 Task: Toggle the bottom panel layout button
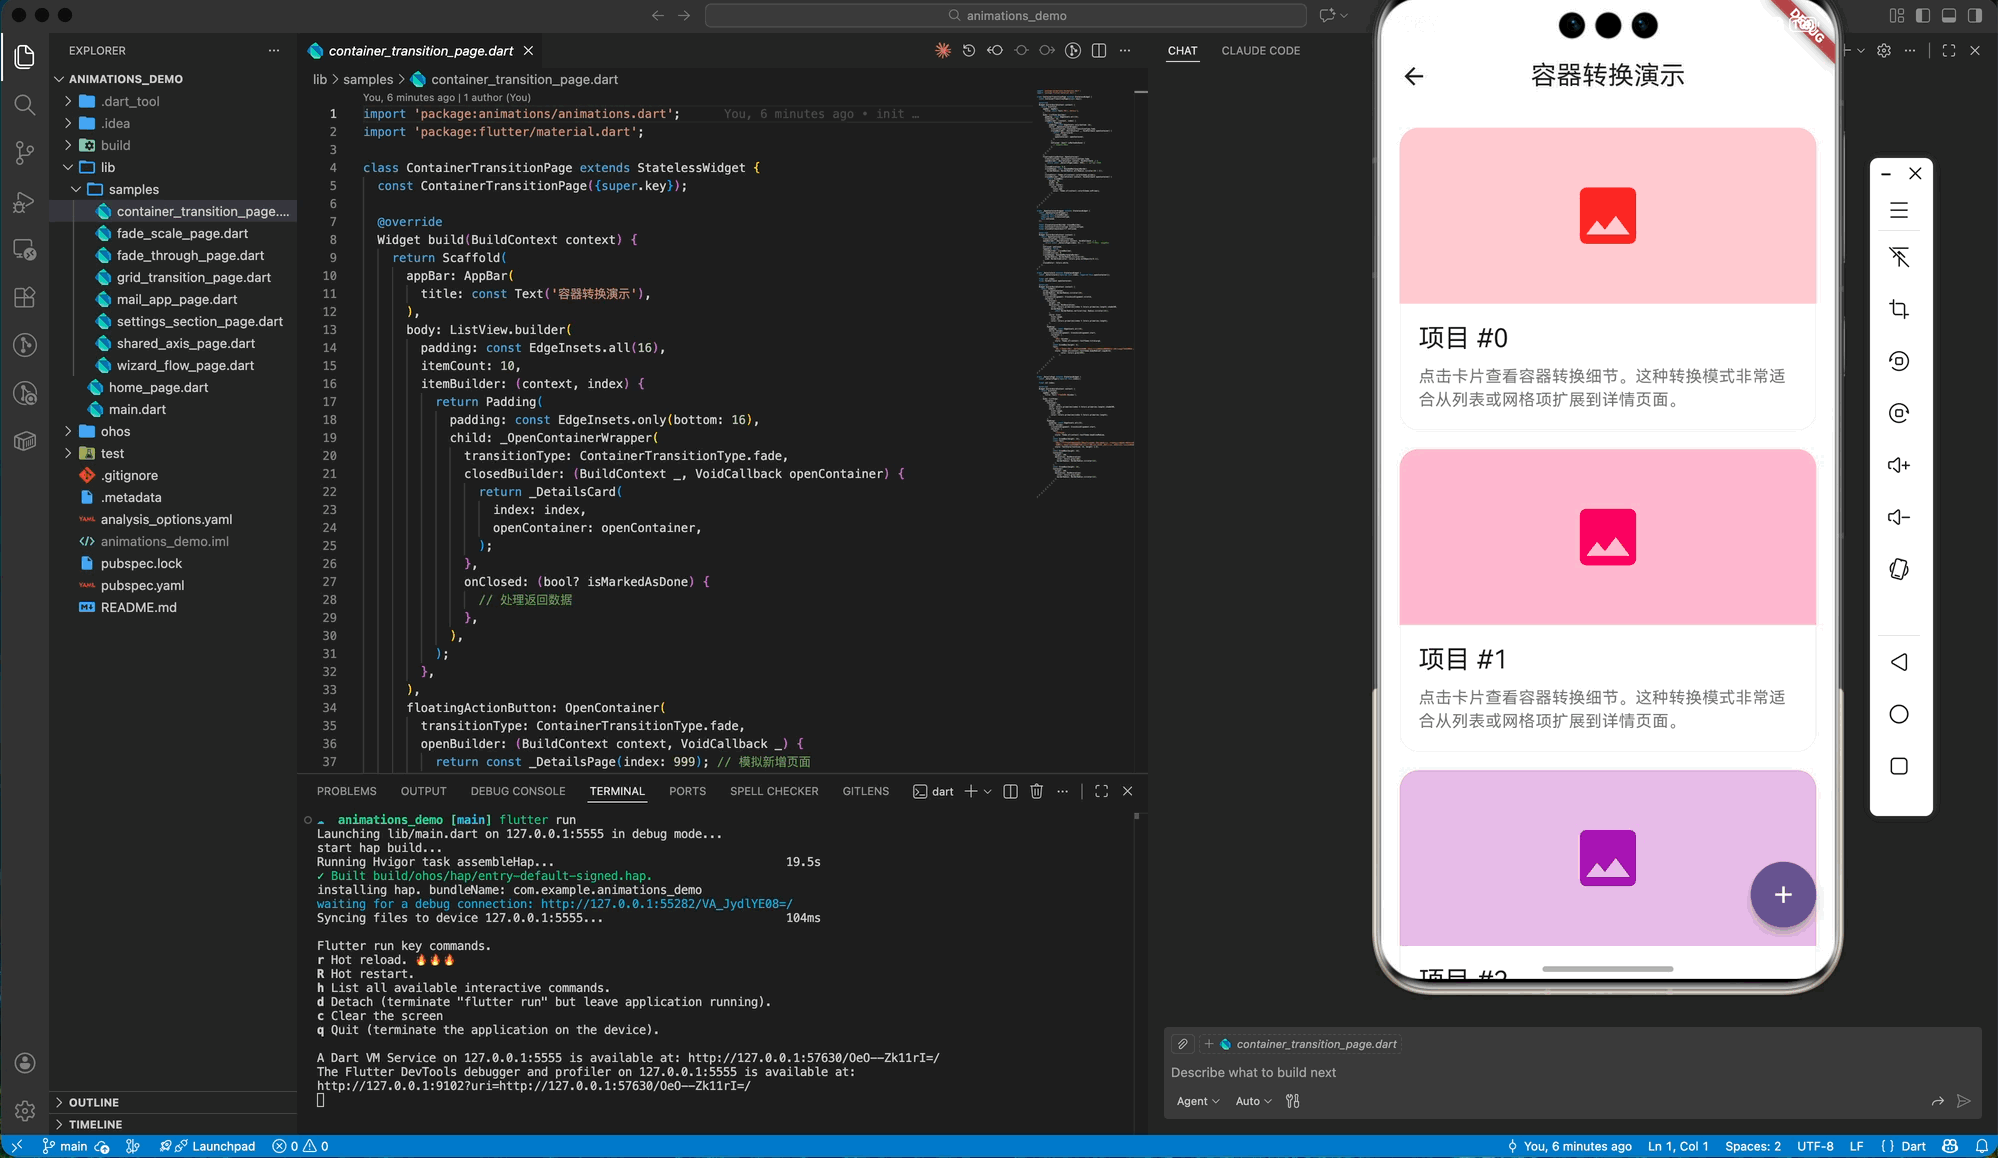(x=1948, y=15)
